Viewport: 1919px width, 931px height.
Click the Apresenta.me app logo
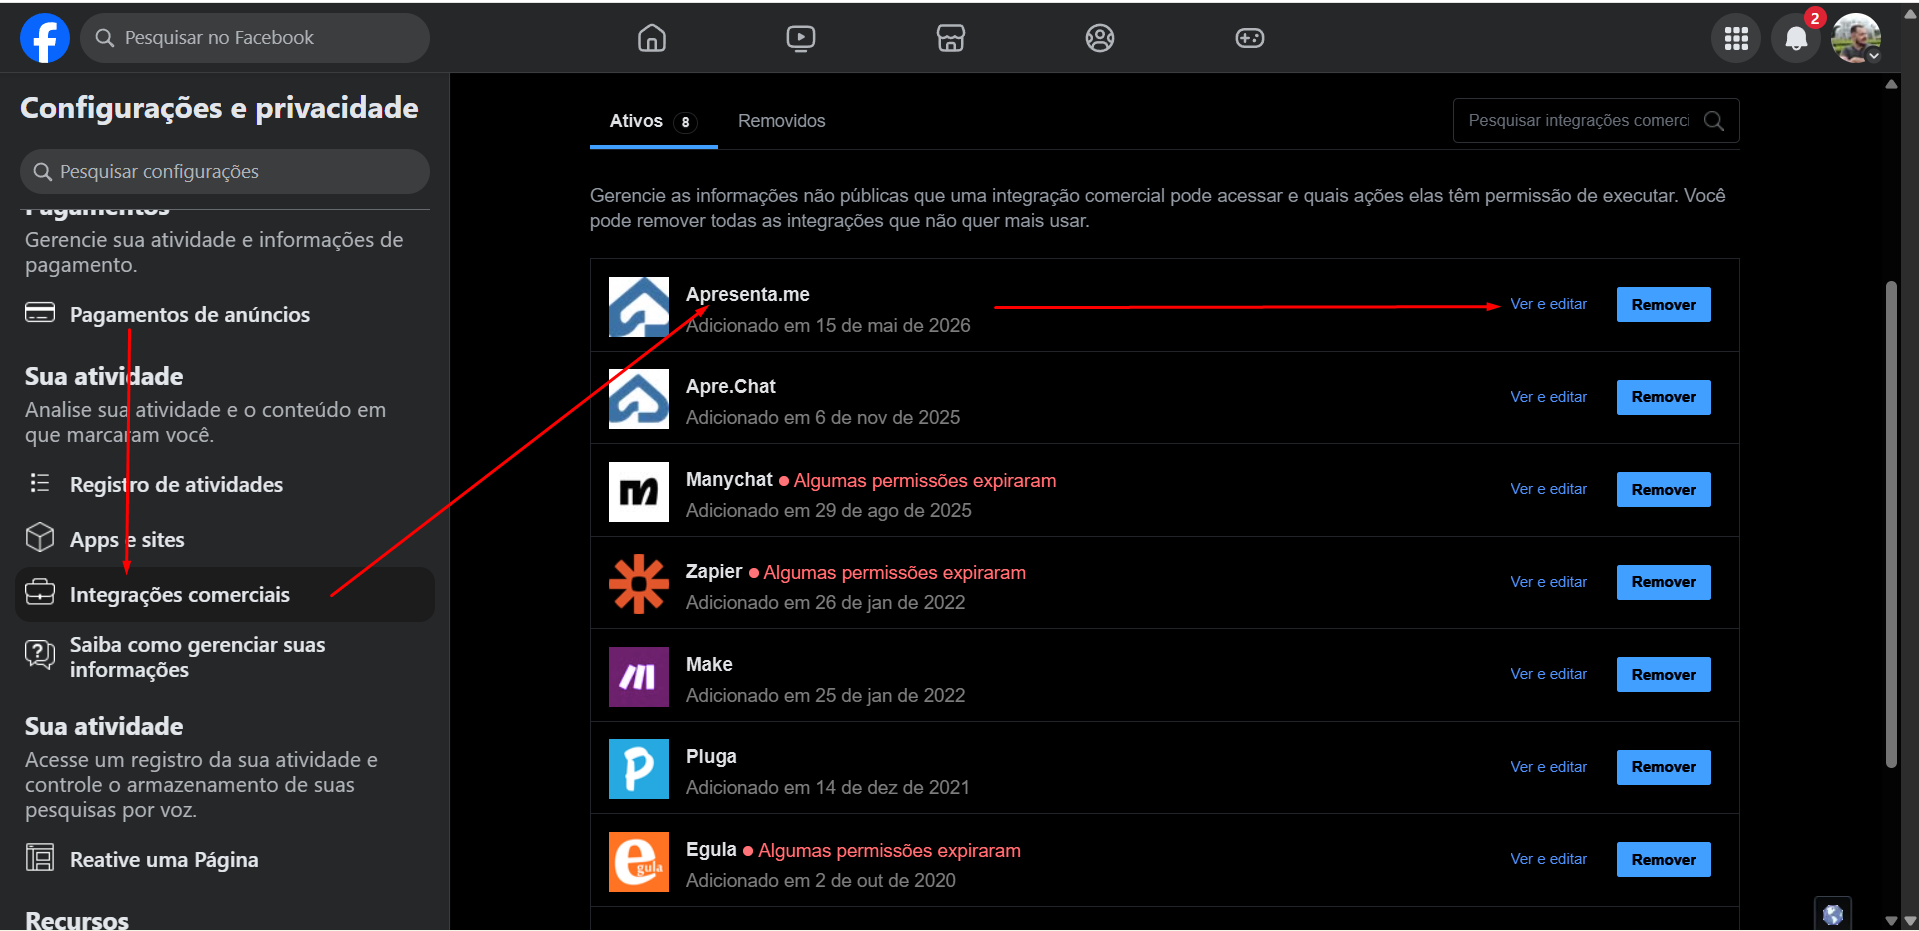click(639, 307)
